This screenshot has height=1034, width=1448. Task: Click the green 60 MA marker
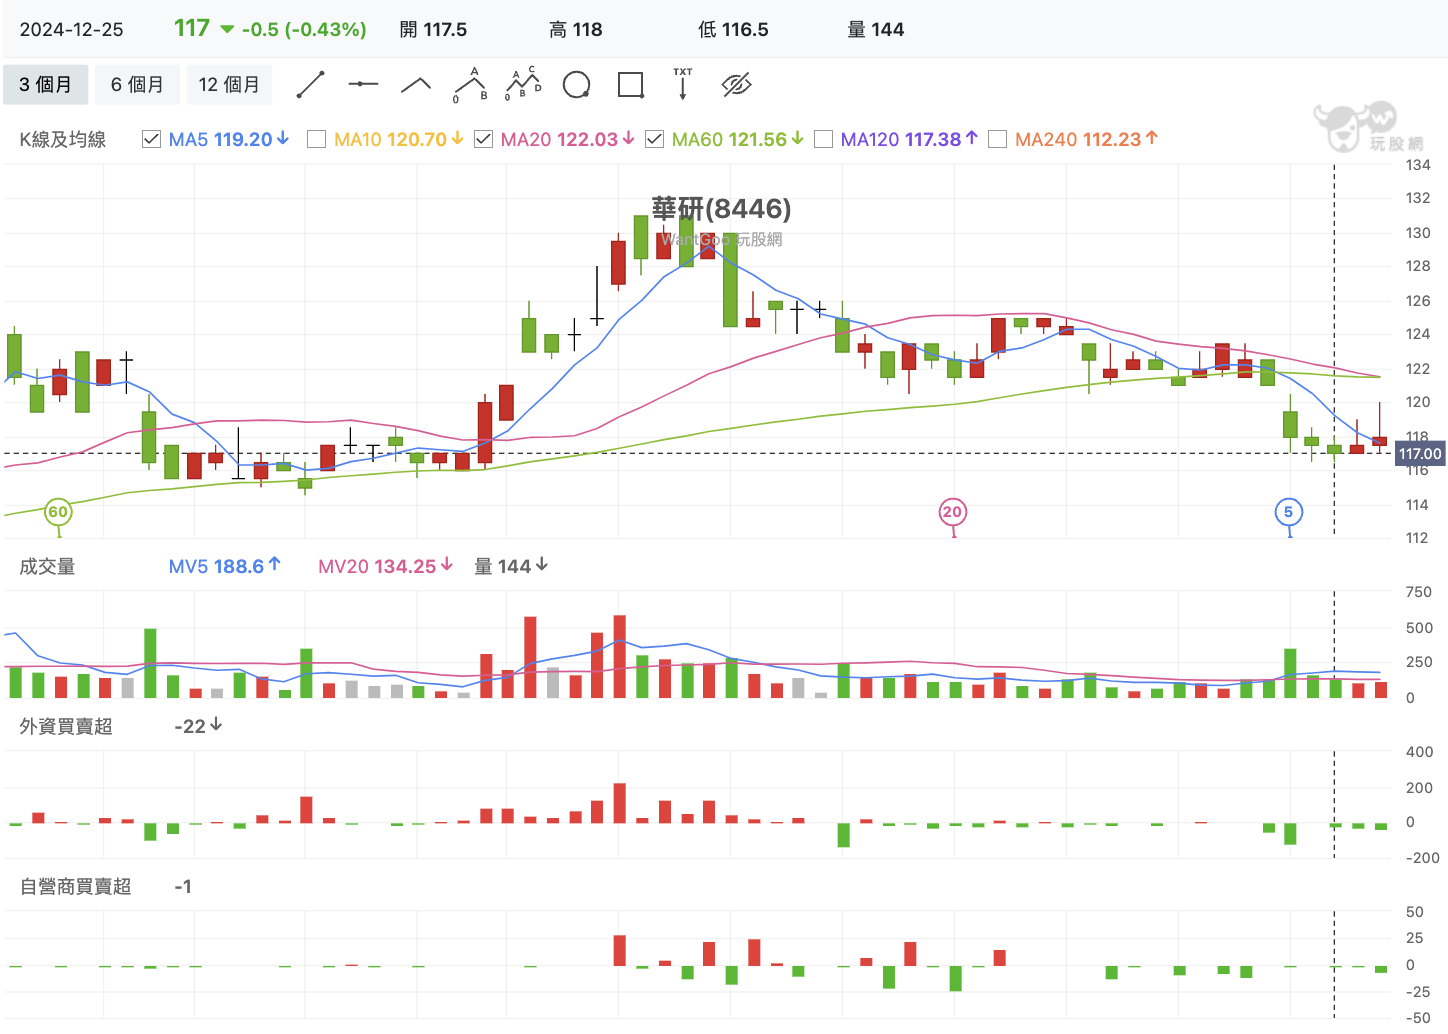point(58,512)
